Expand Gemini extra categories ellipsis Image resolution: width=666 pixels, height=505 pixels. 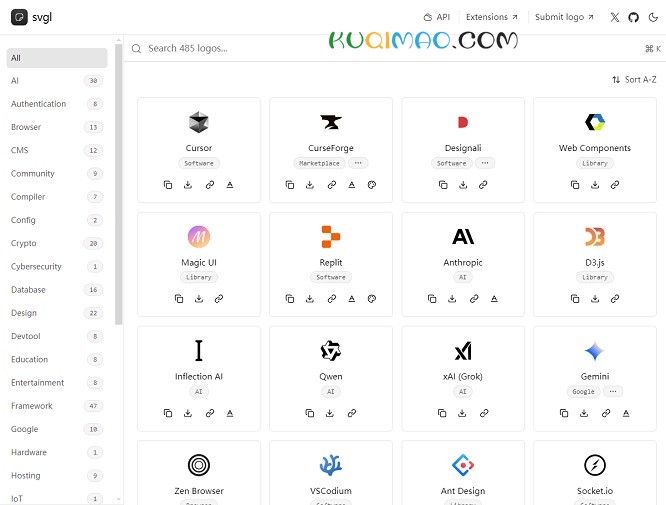coord(612,391)
